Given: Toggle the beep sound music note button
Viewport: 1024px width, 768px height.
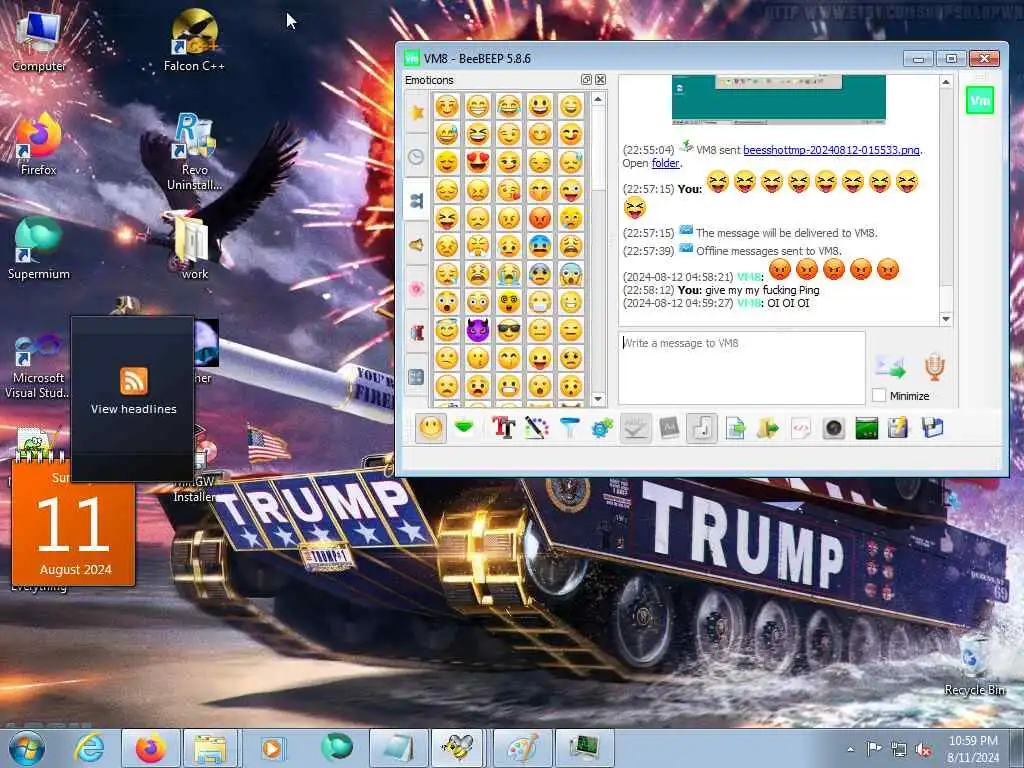Looking at the screenshot, I should click(701, 428).
